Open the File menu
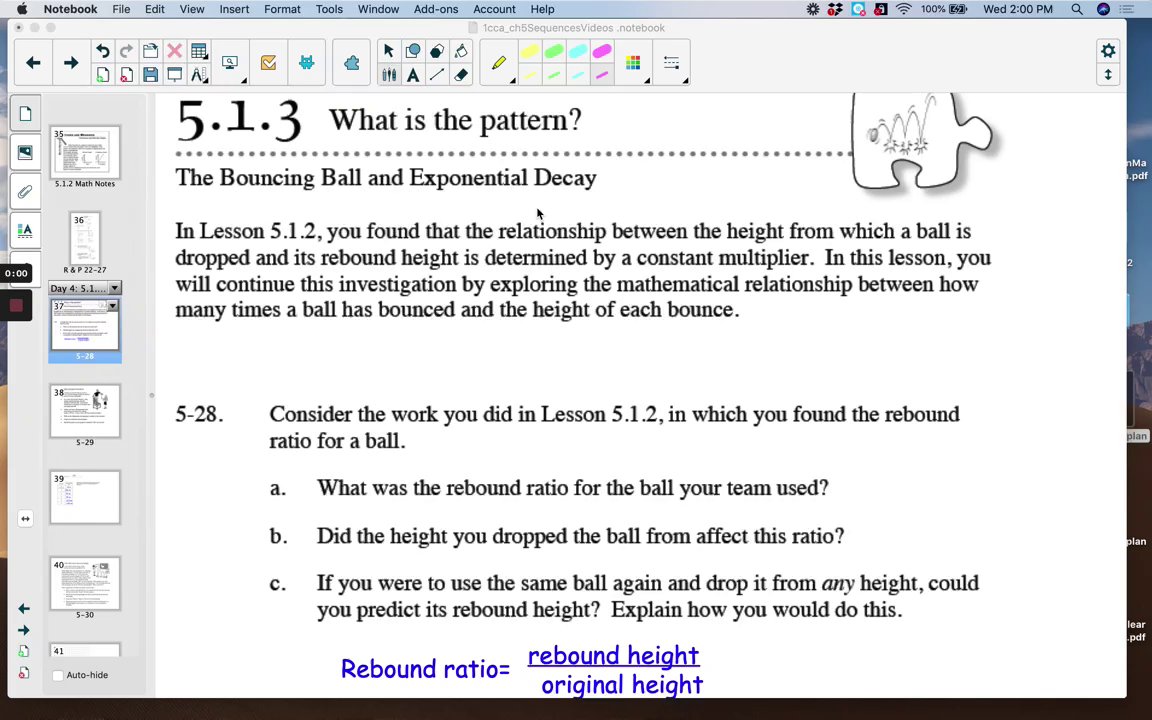The width and height of the screenshot is (1152, 720). 121,9
